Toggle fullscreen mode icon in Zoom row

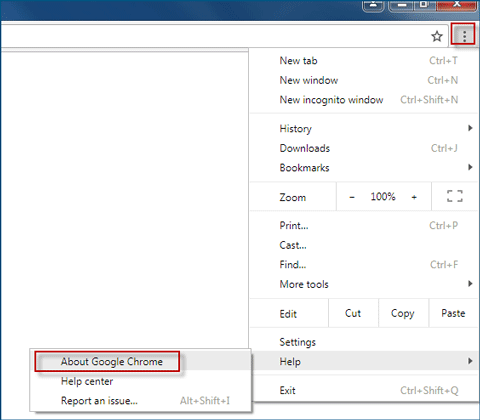click(x=455, y=196)
